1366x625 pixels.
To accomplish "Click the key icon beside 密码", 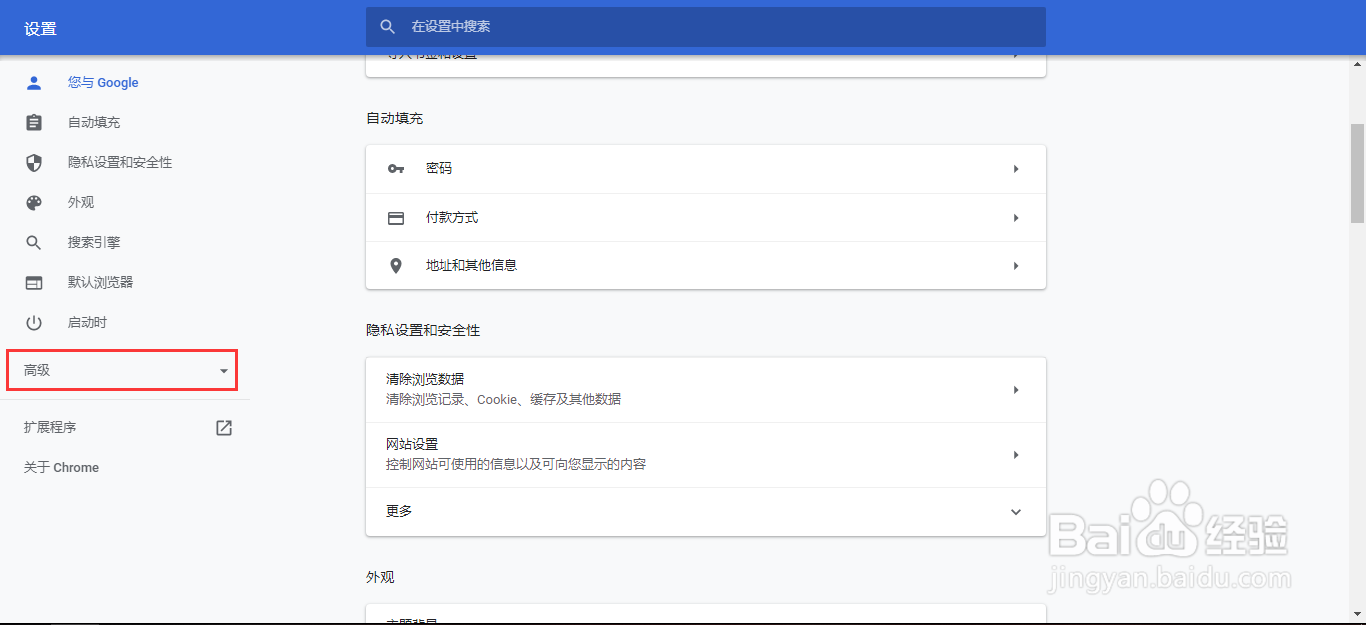I will 396,168.
